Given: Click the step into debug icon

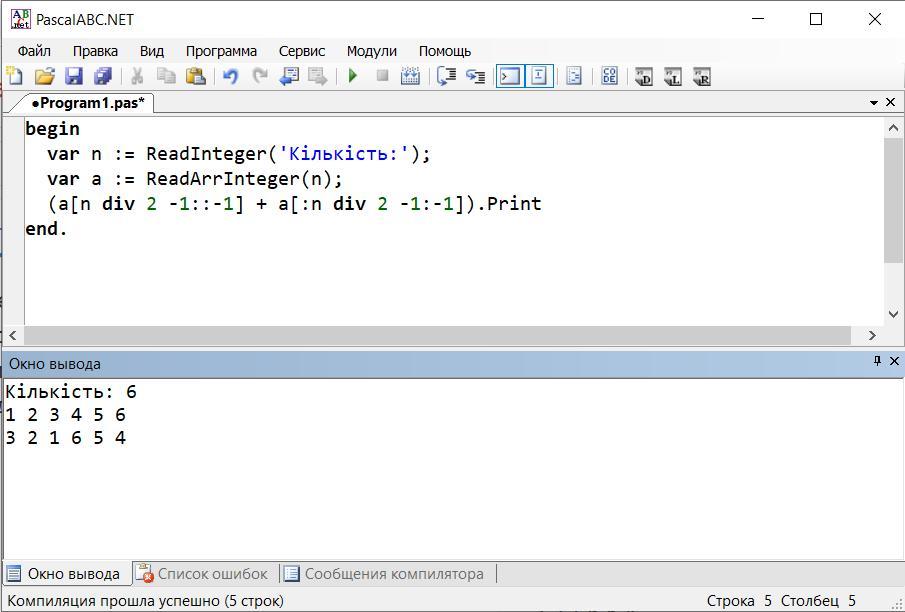Looking at the screenshot, I should [x=476, y=76].
